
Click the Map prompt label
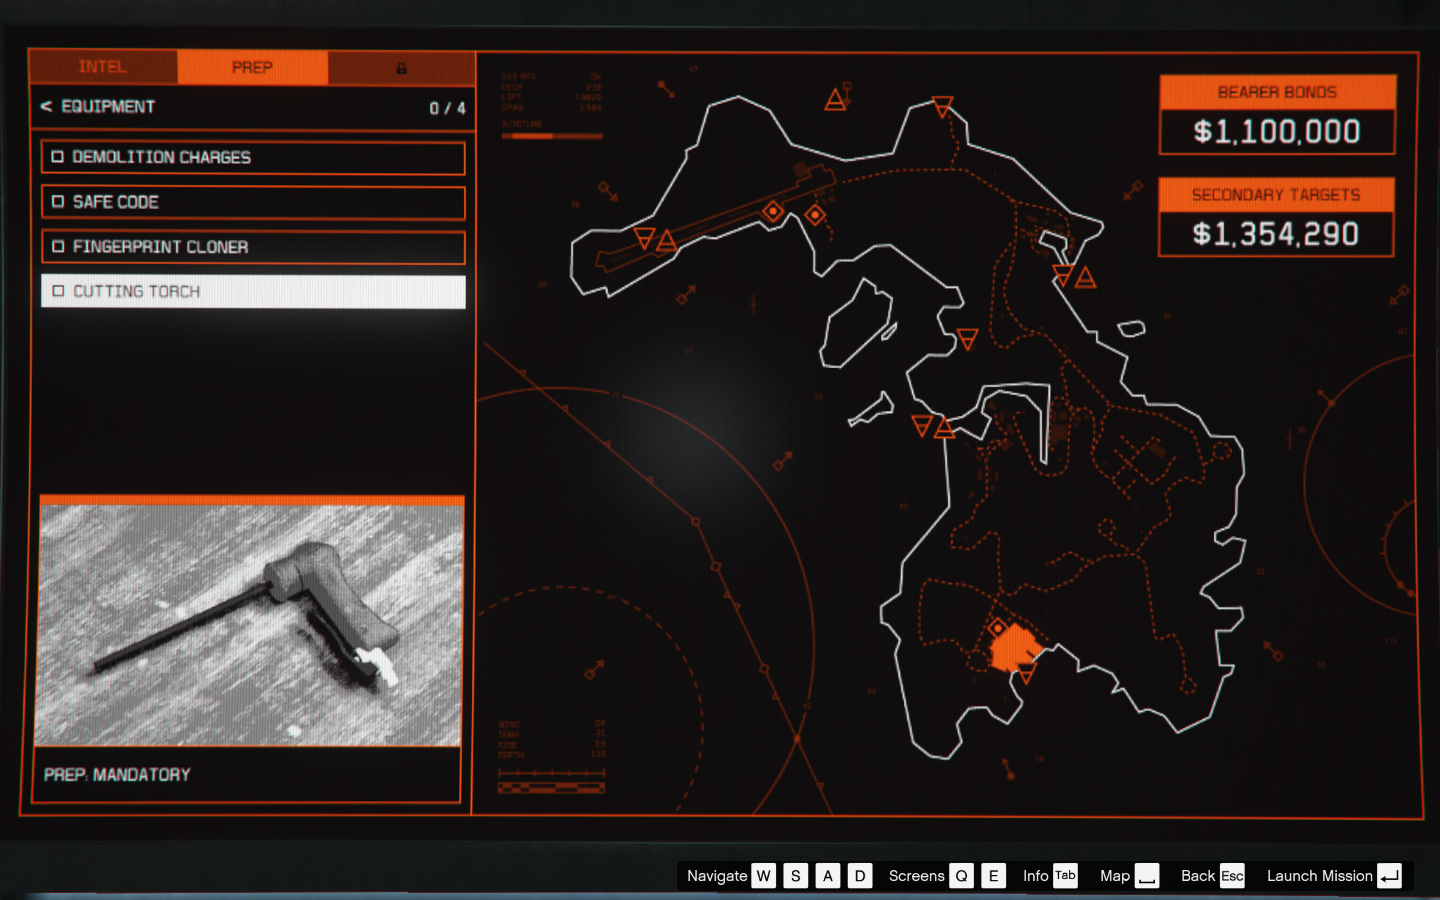tap(1115, 876)
